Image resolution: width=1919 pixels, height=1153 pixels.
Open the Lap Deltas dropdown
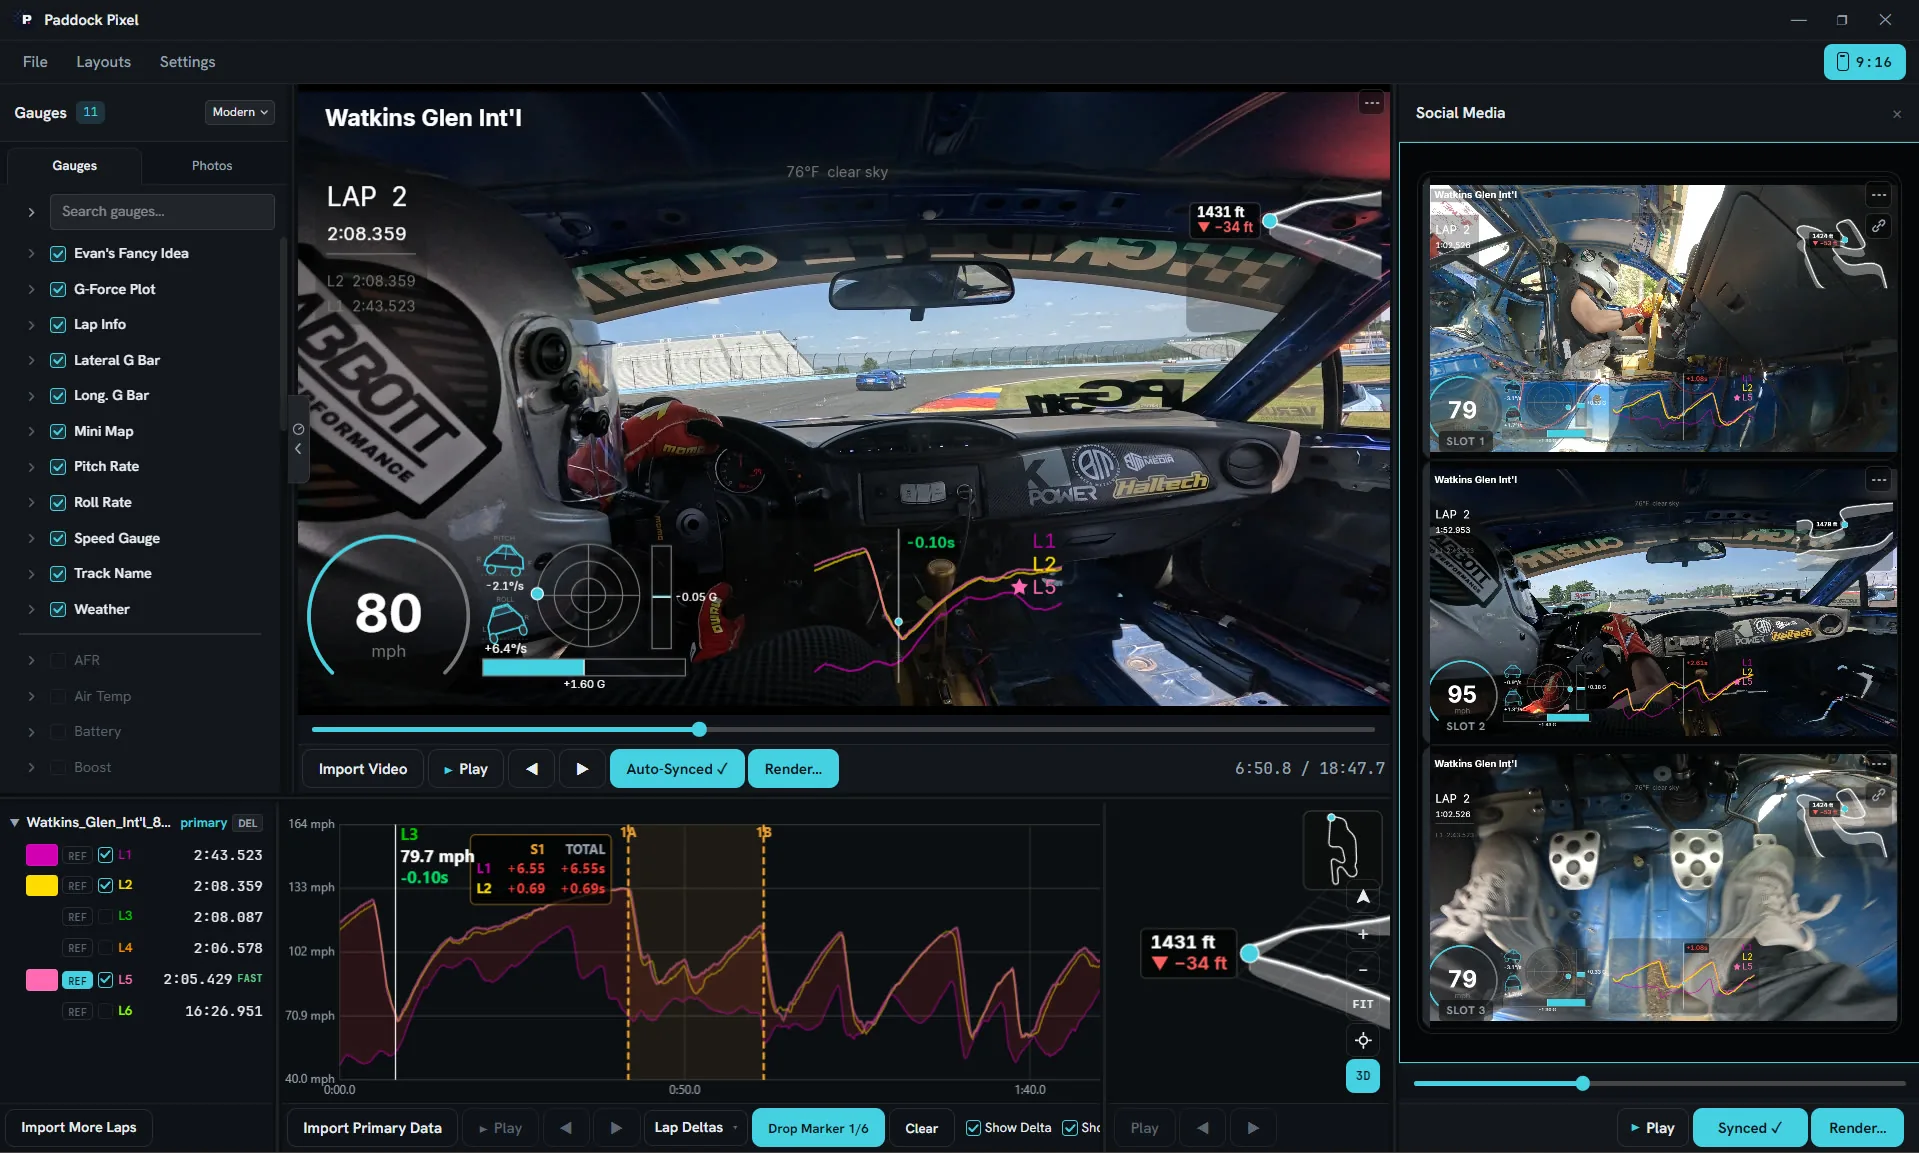696,1128
